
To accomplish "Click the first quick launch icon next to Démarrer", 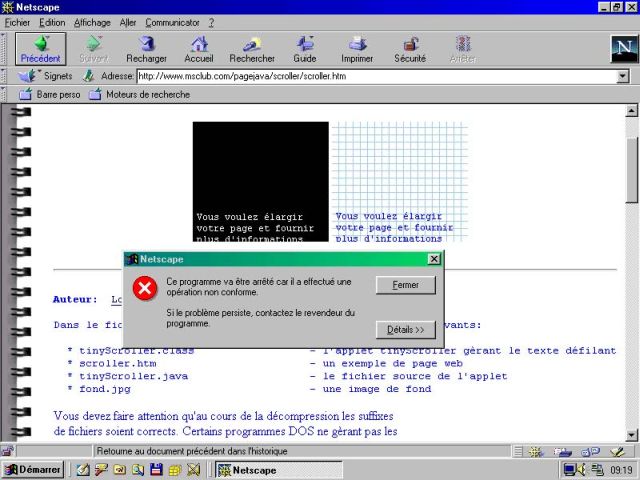I will click(83, 469).
